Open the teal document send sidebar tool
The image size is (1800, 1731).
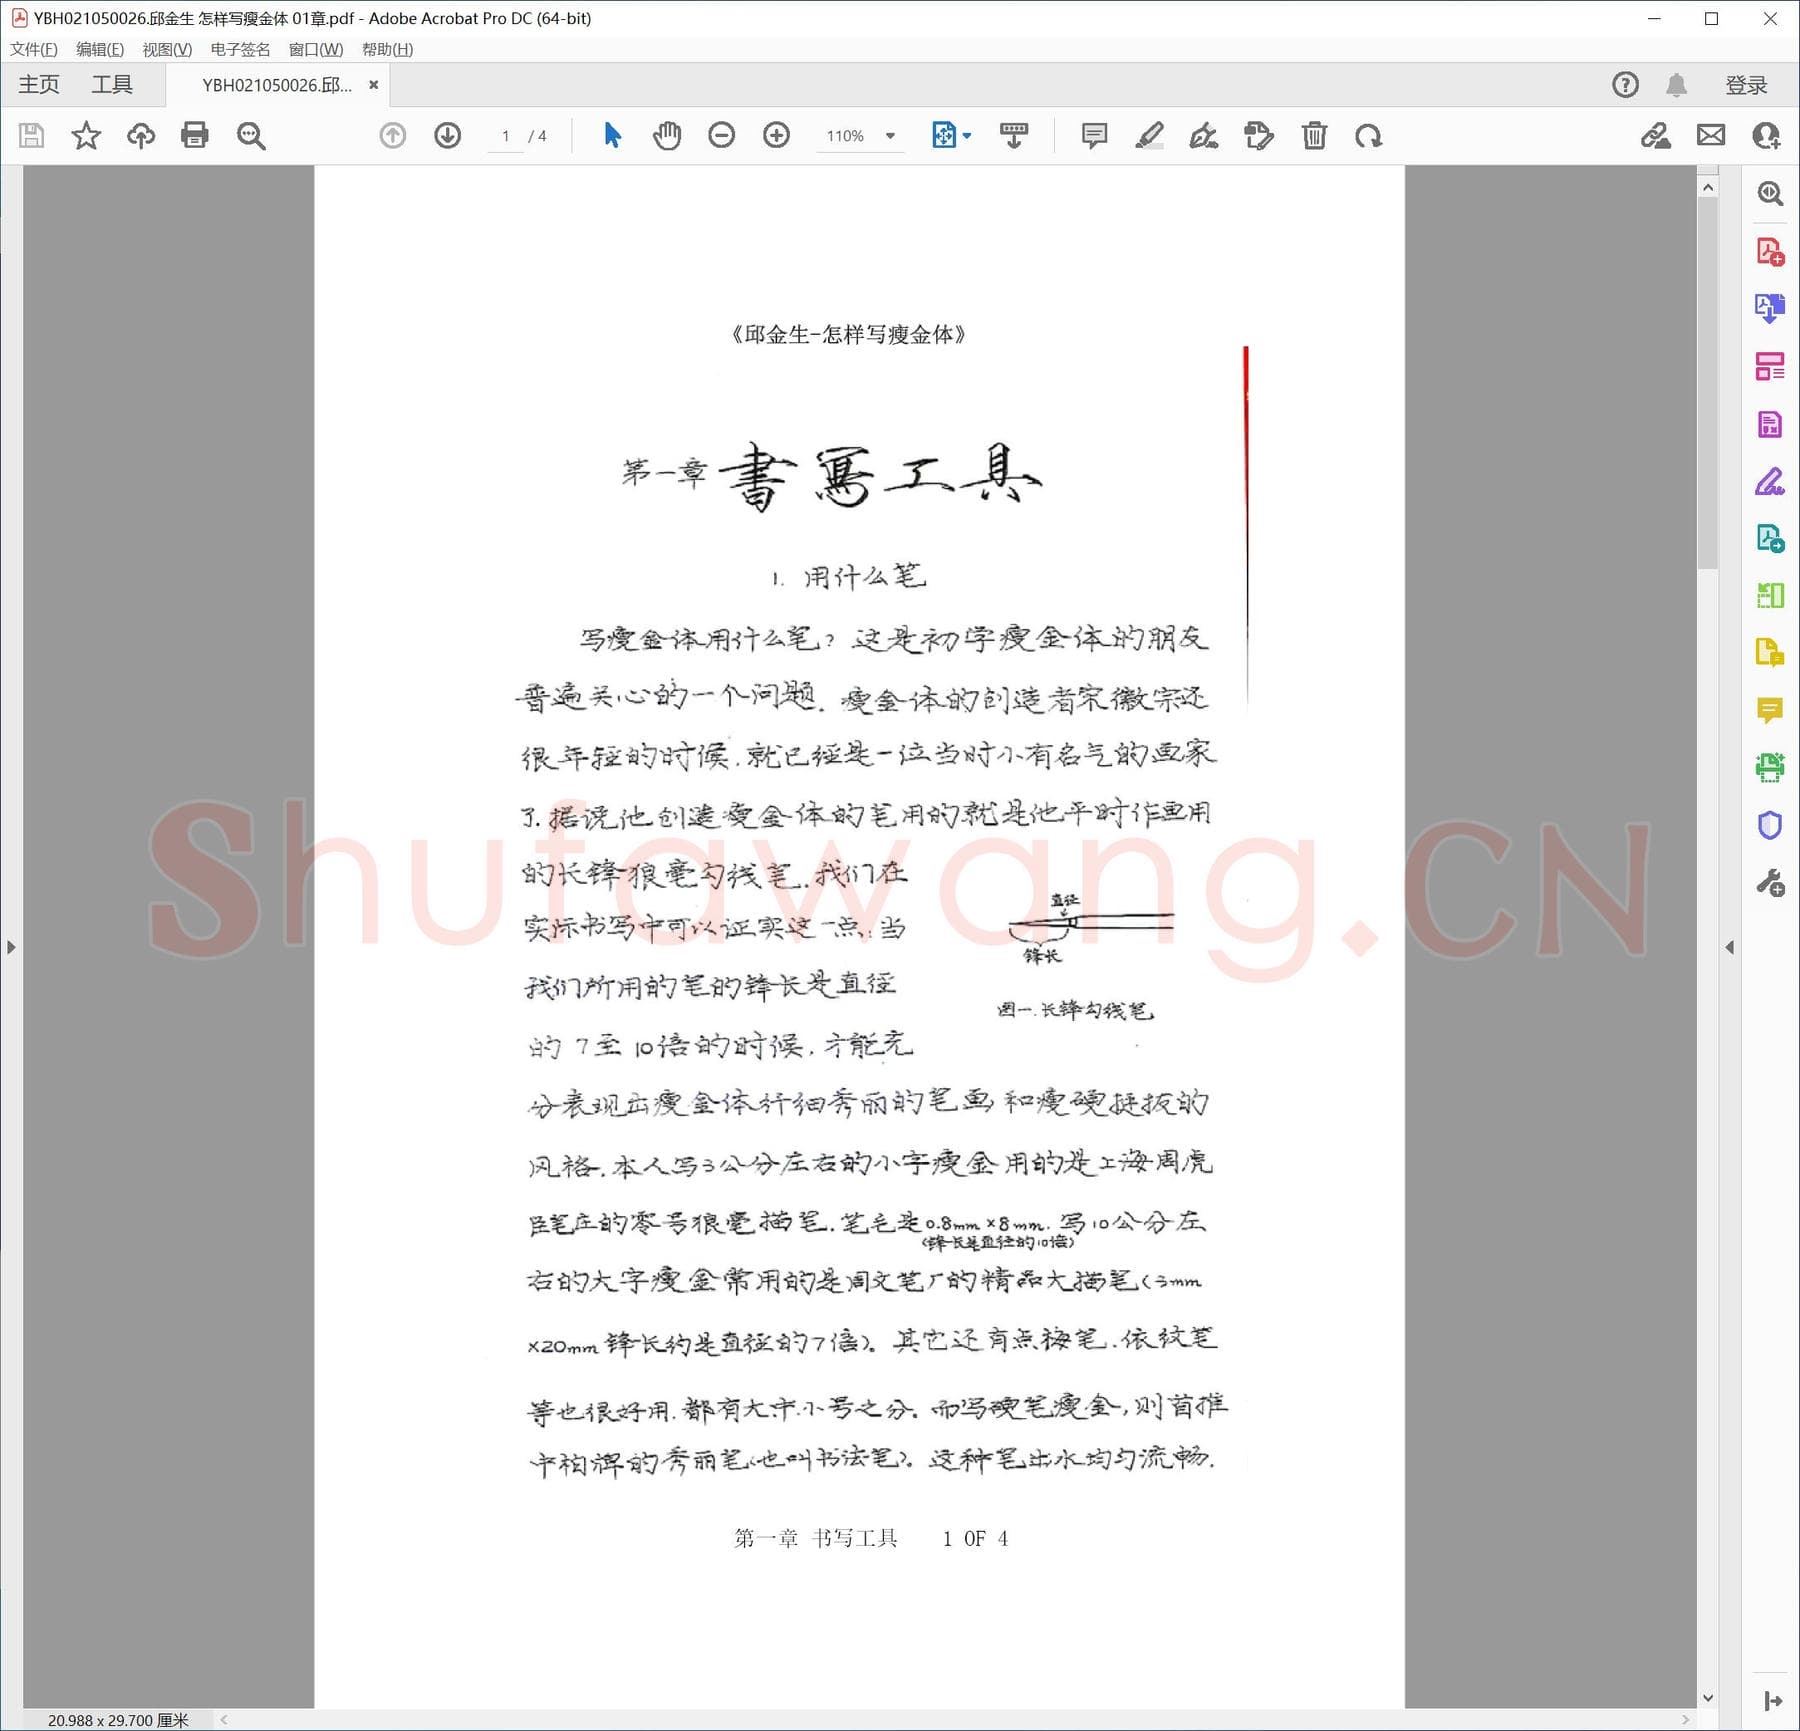click(1770, 539)
